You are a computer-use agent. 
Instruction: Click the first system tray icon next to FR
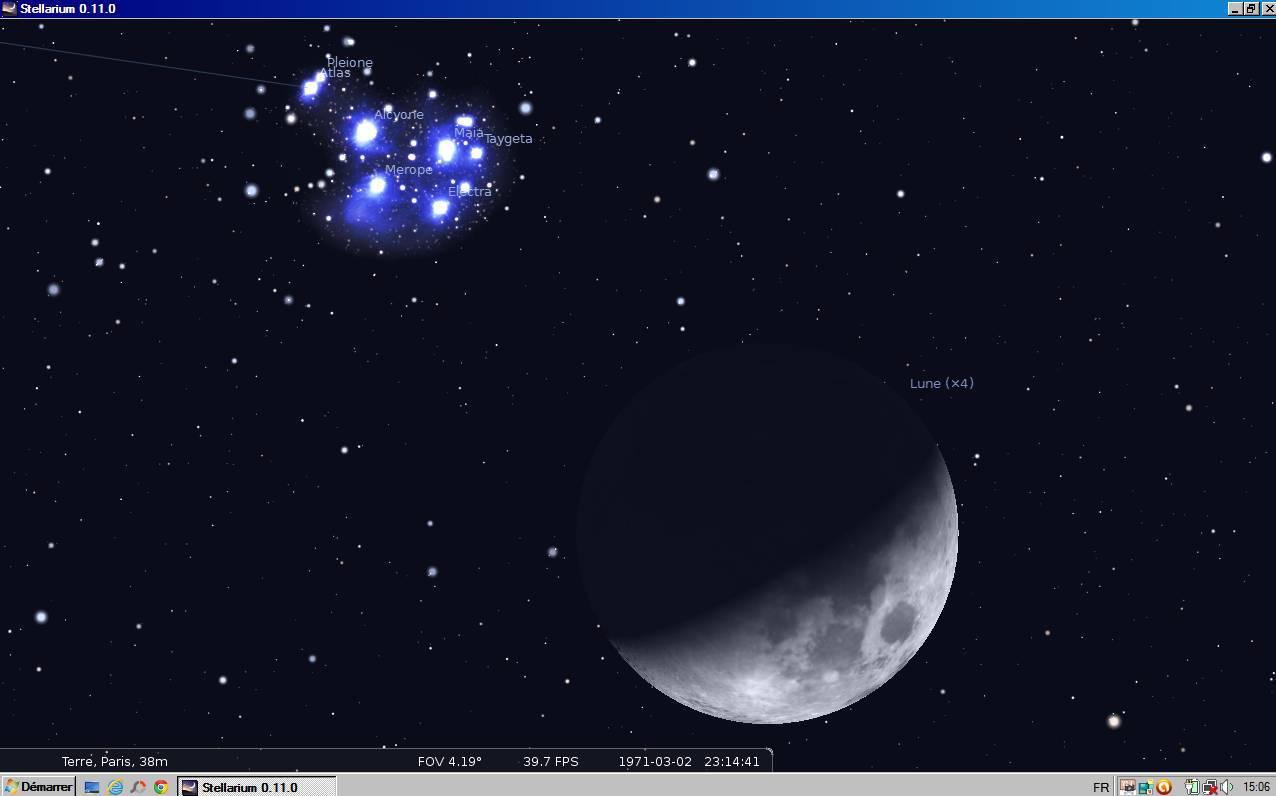[1127, 787]
